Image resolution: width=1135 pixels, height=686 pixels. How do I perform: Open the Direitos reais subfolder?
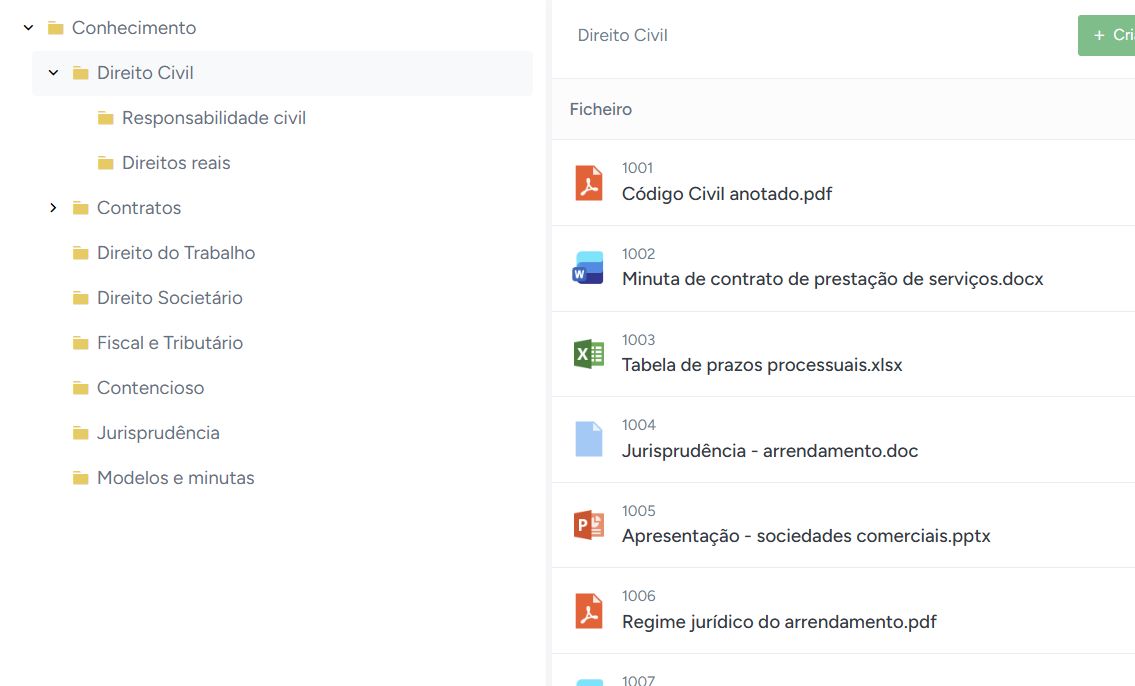tap(176, 163)
